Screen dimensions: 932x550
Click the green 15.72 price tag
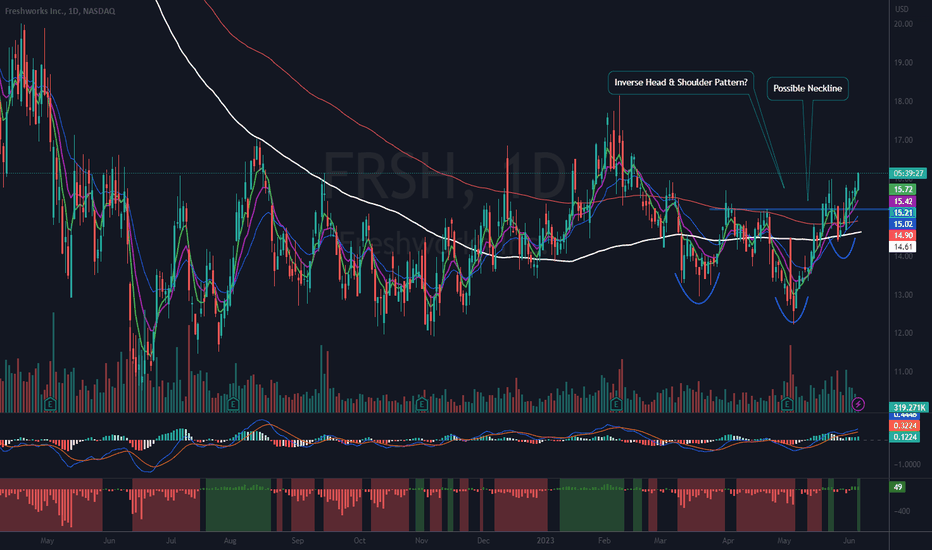pyautogui.click(x=903, y=190)
